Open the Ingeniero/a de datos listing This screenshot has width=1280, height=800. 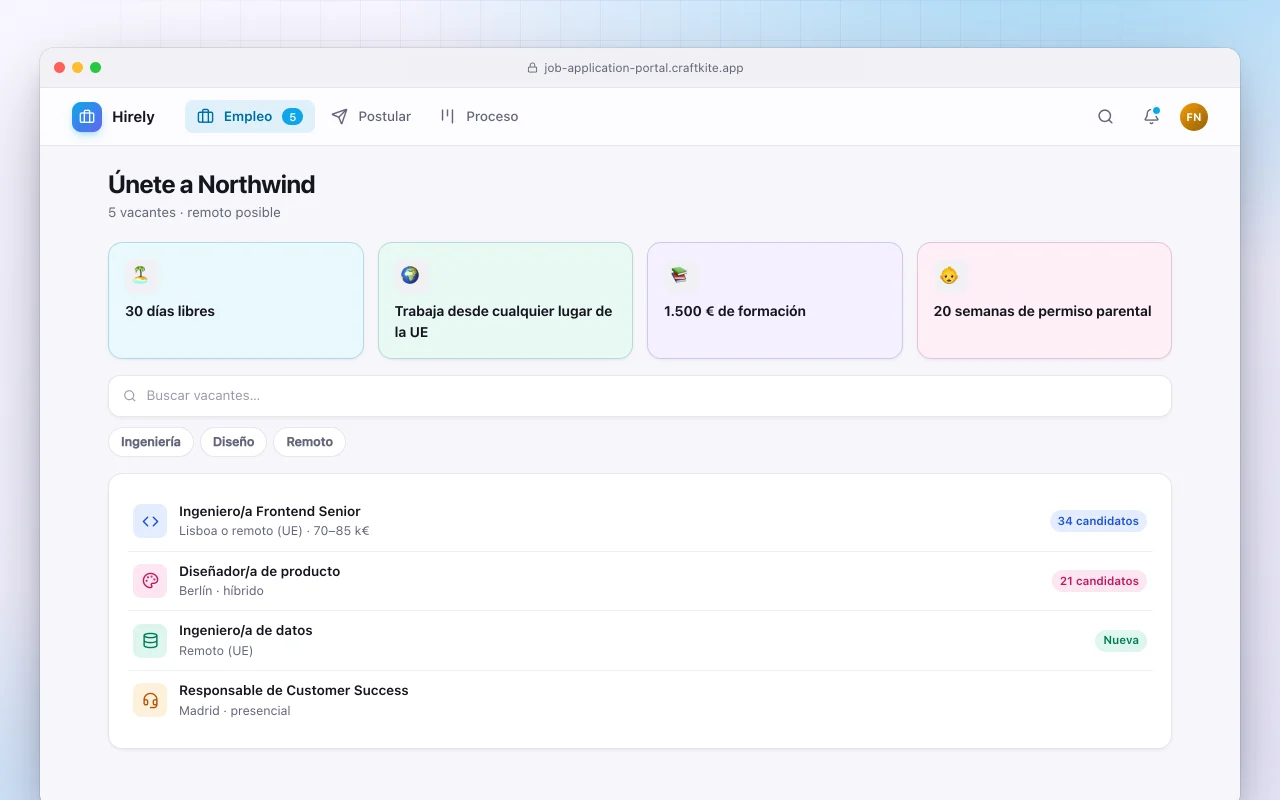click(x=640, y=641)
